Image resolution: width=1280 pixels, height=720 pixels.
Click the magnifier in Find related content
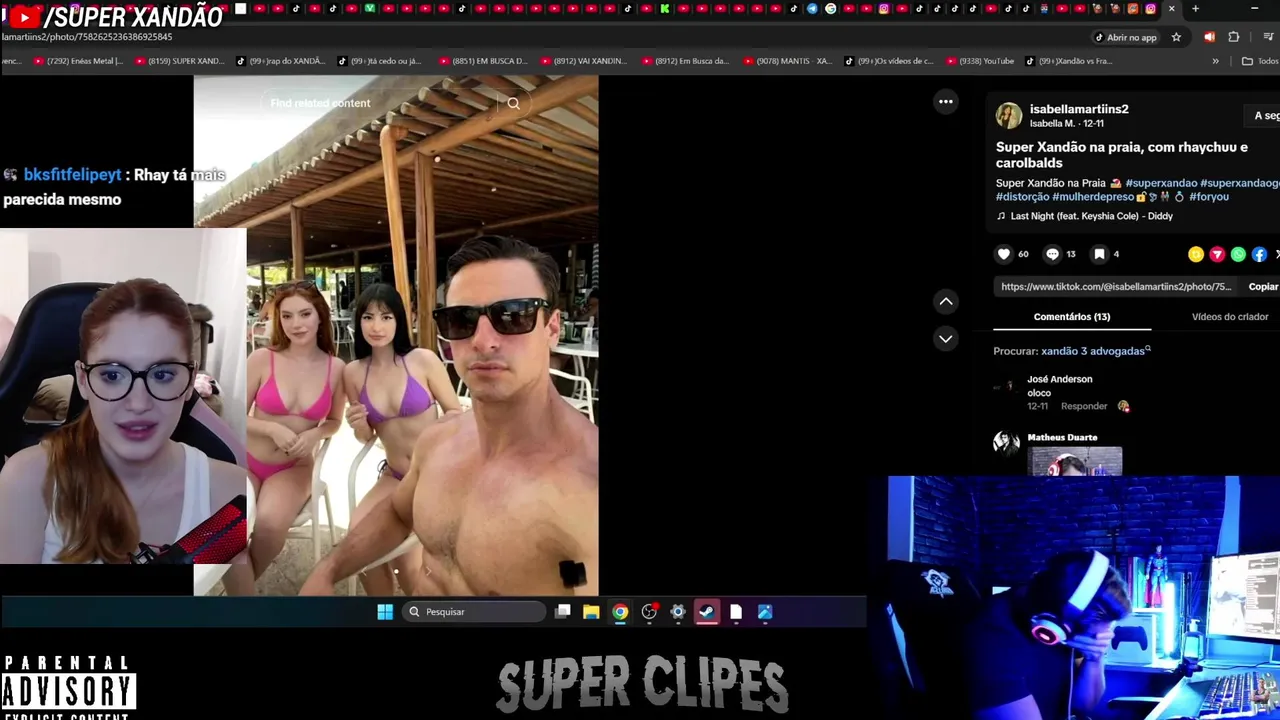513,103
